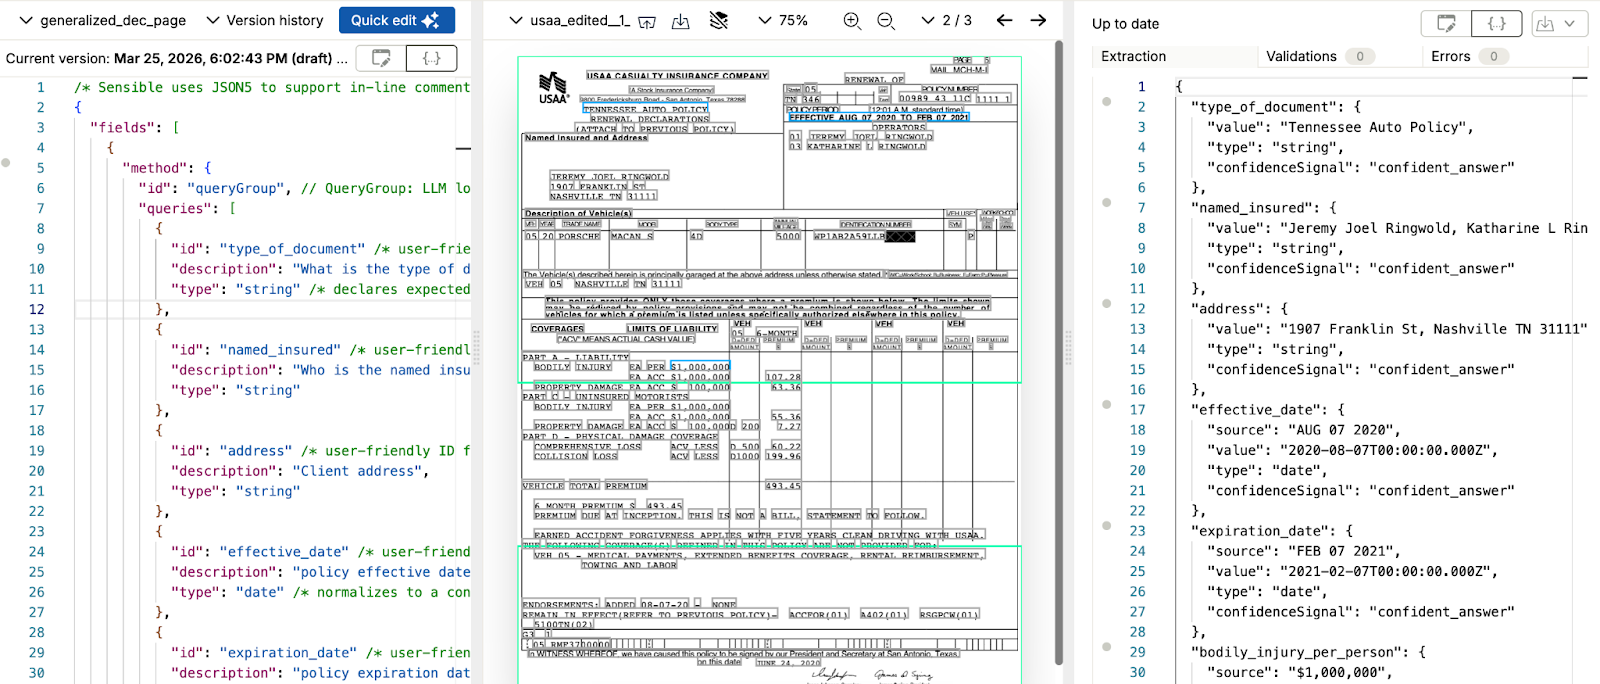Click "description": "Client address" line in config
The image size is (1600, 684).
[299, 471]
